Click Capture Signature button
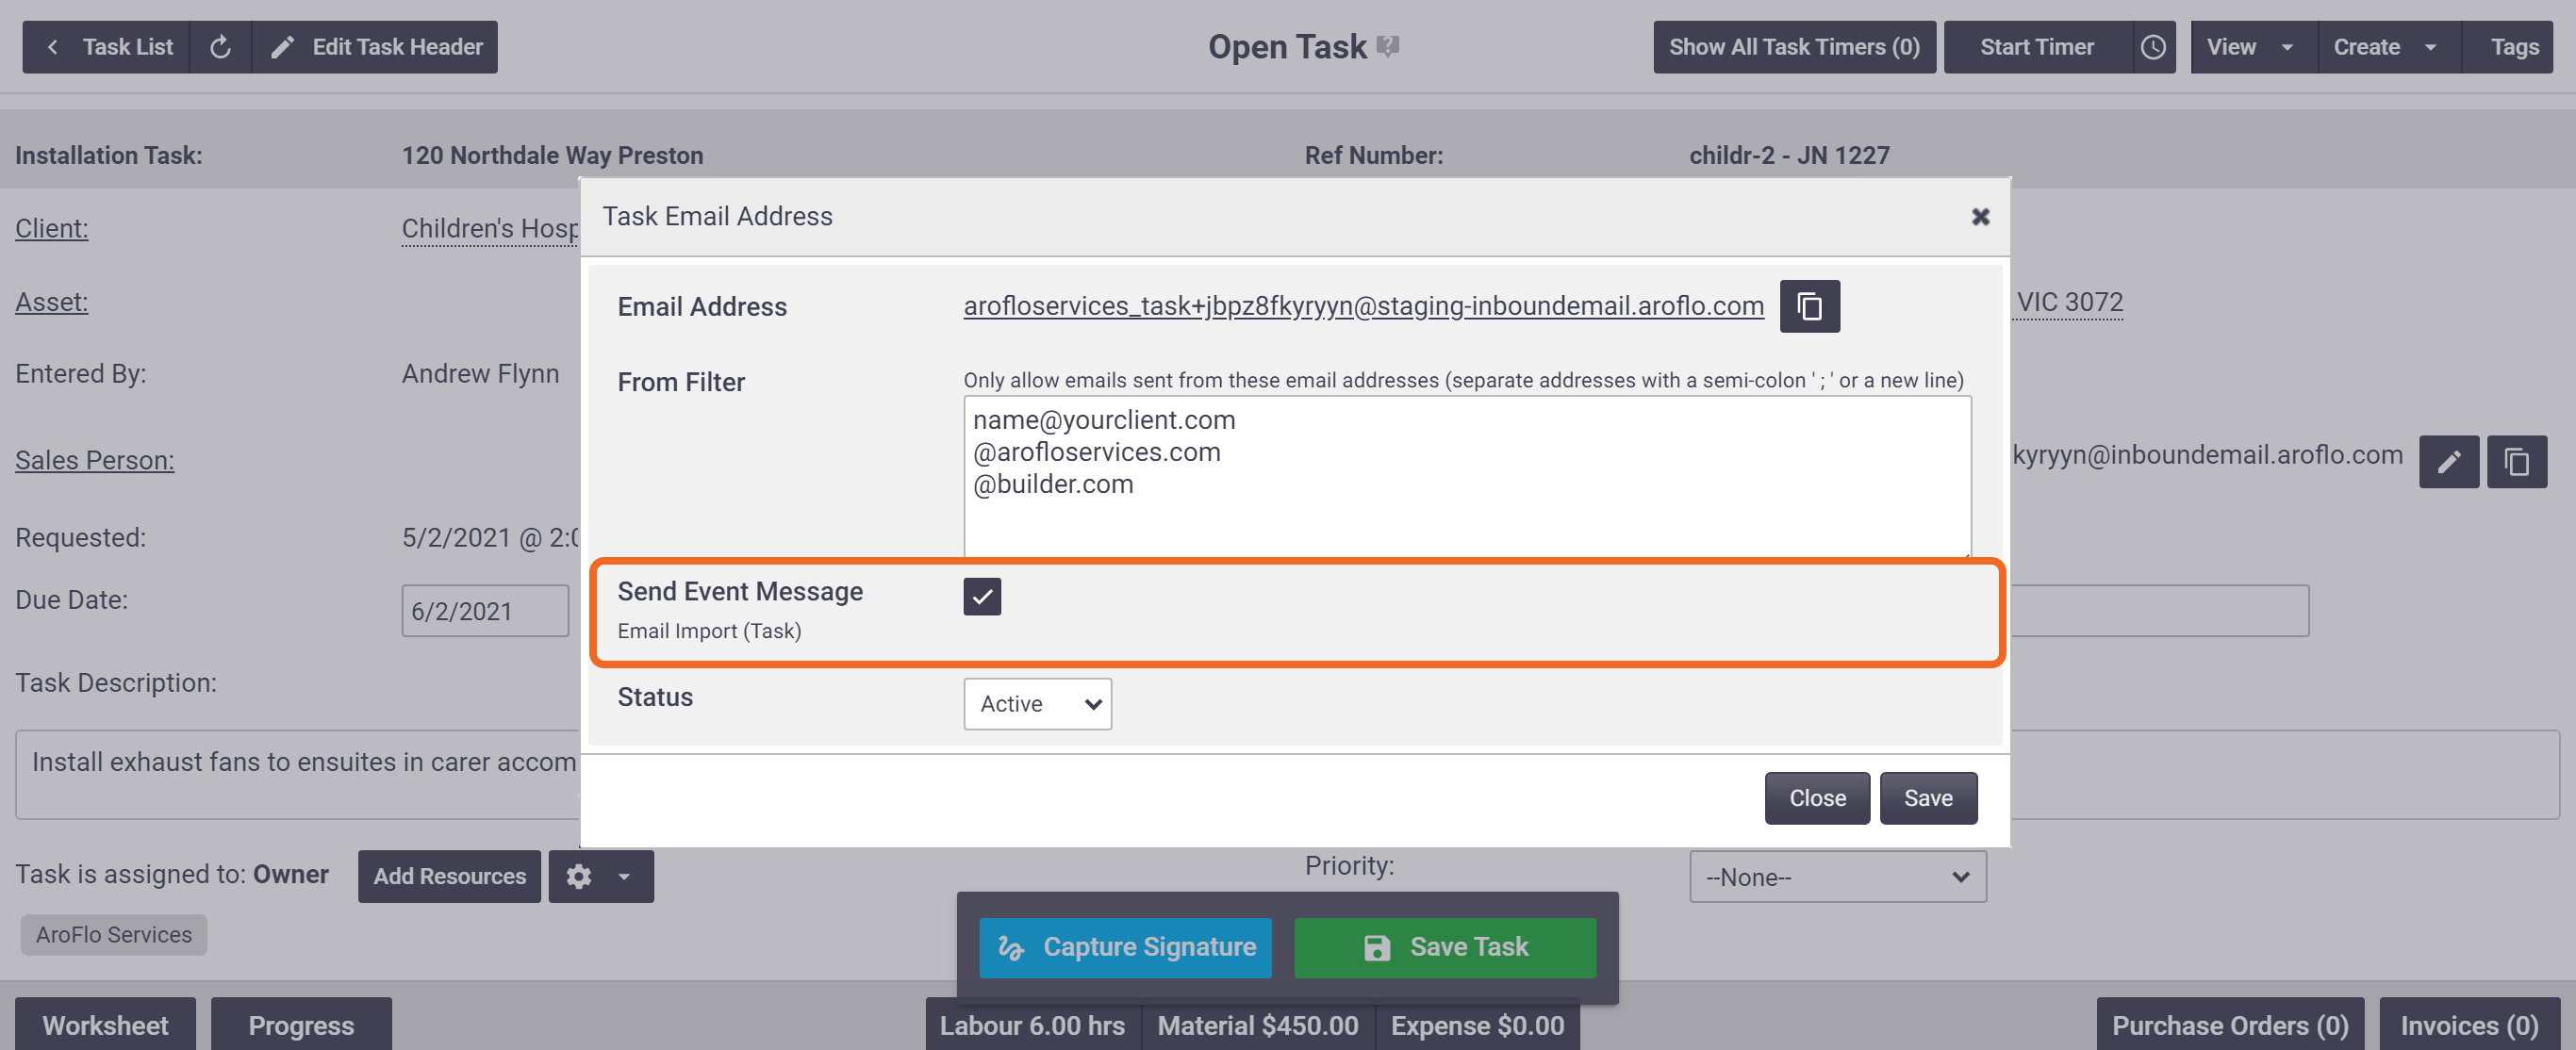This screenshot has height=1050, width=2576. point(1125,947)
